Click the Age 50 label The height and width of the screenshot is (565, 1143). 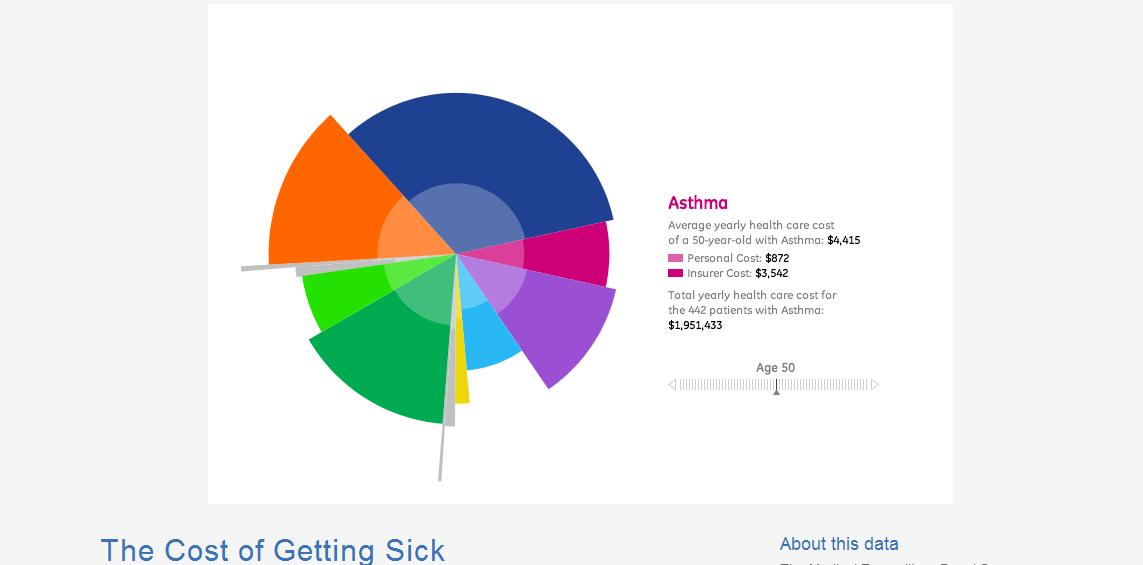pos(776,367)
